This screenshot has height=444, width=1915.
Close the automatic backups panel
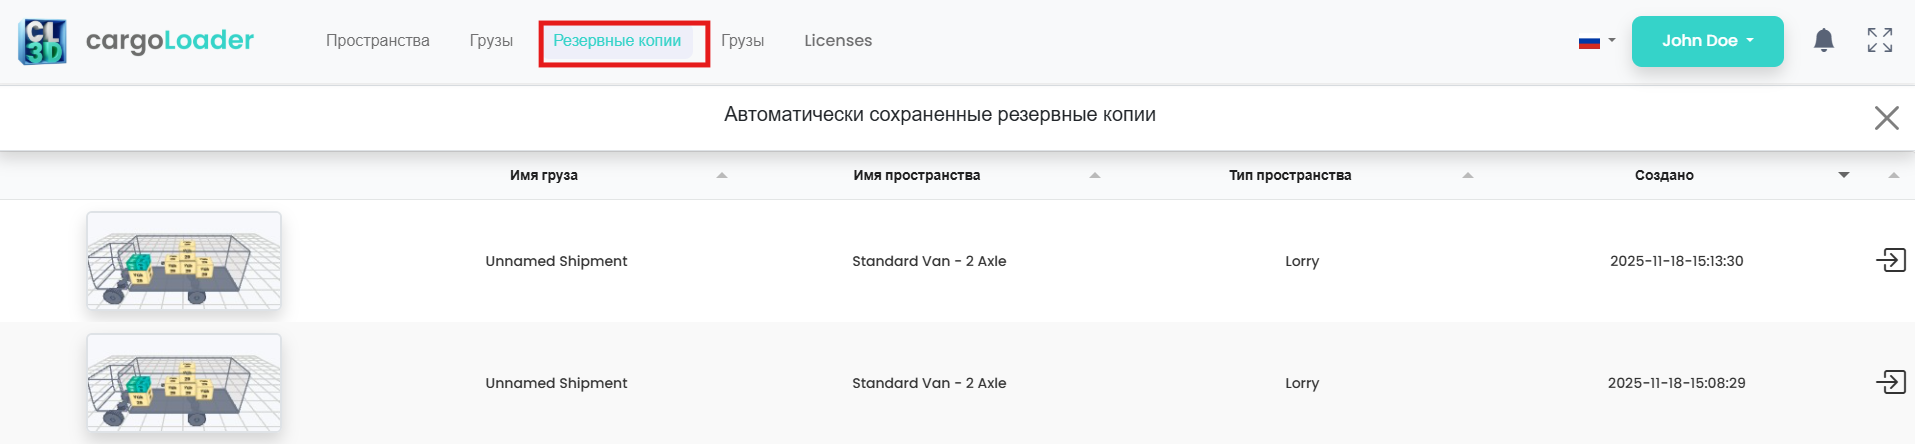click(1886, 118)
